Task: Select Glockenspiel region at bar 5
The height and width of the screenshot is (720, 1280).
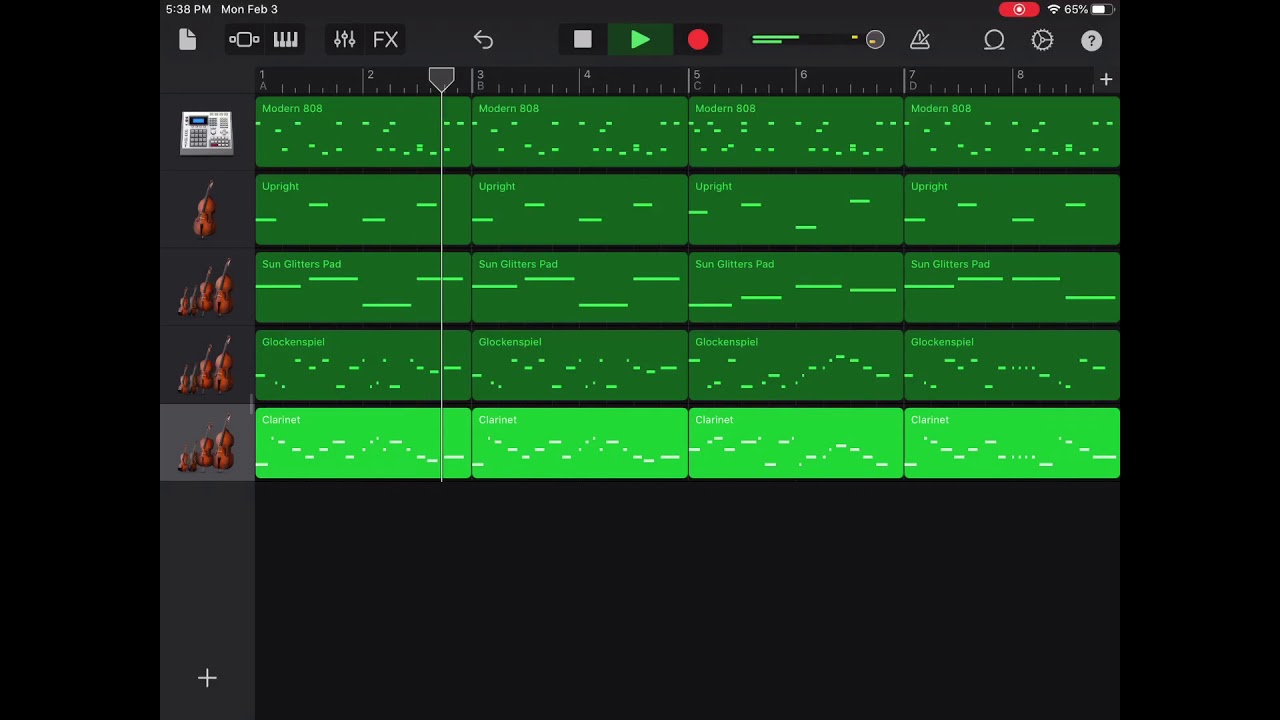Action: click(796, 366)
